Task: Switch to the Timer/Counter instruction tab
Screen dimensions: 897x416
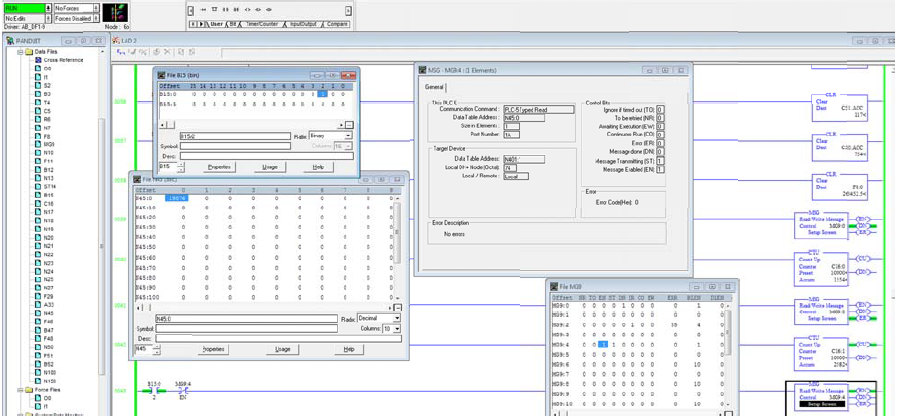Action: pyautogui.click(x=261, y=24)
